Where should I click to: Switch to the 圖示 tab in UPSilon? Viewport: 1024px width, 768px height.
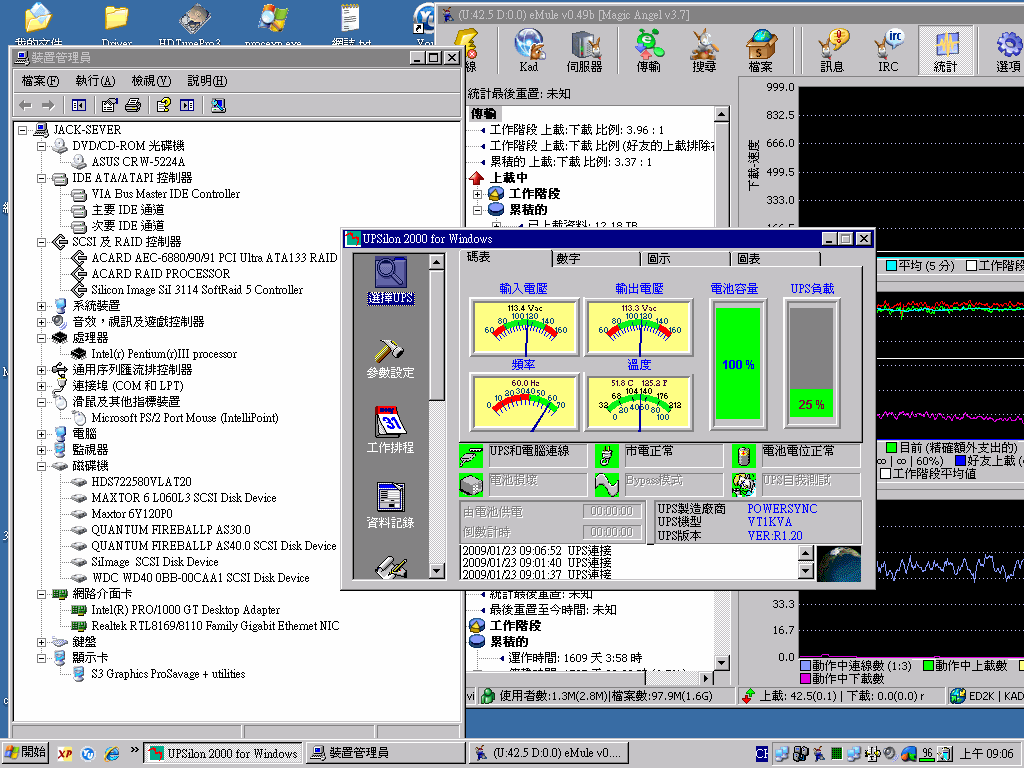tap(686, 259)
